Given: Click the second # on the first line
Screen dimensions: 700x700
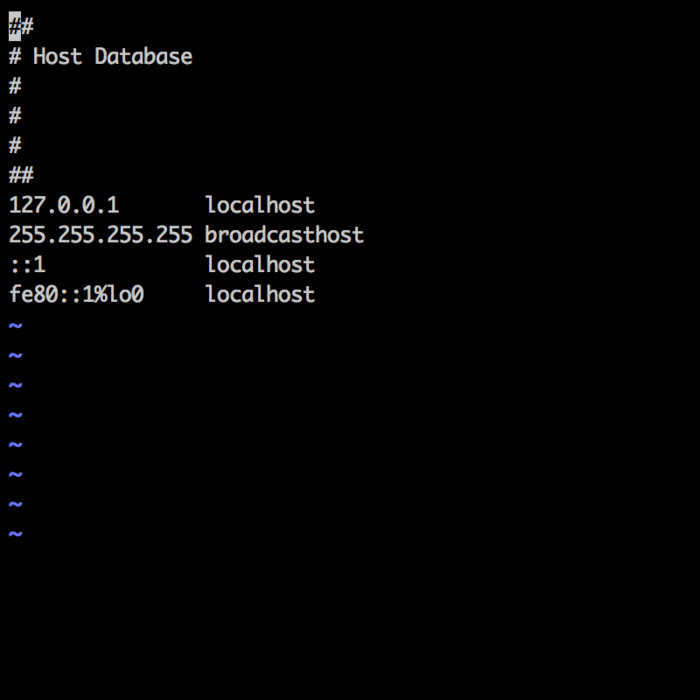Looking at the screenshot, I should click(27, 27).
